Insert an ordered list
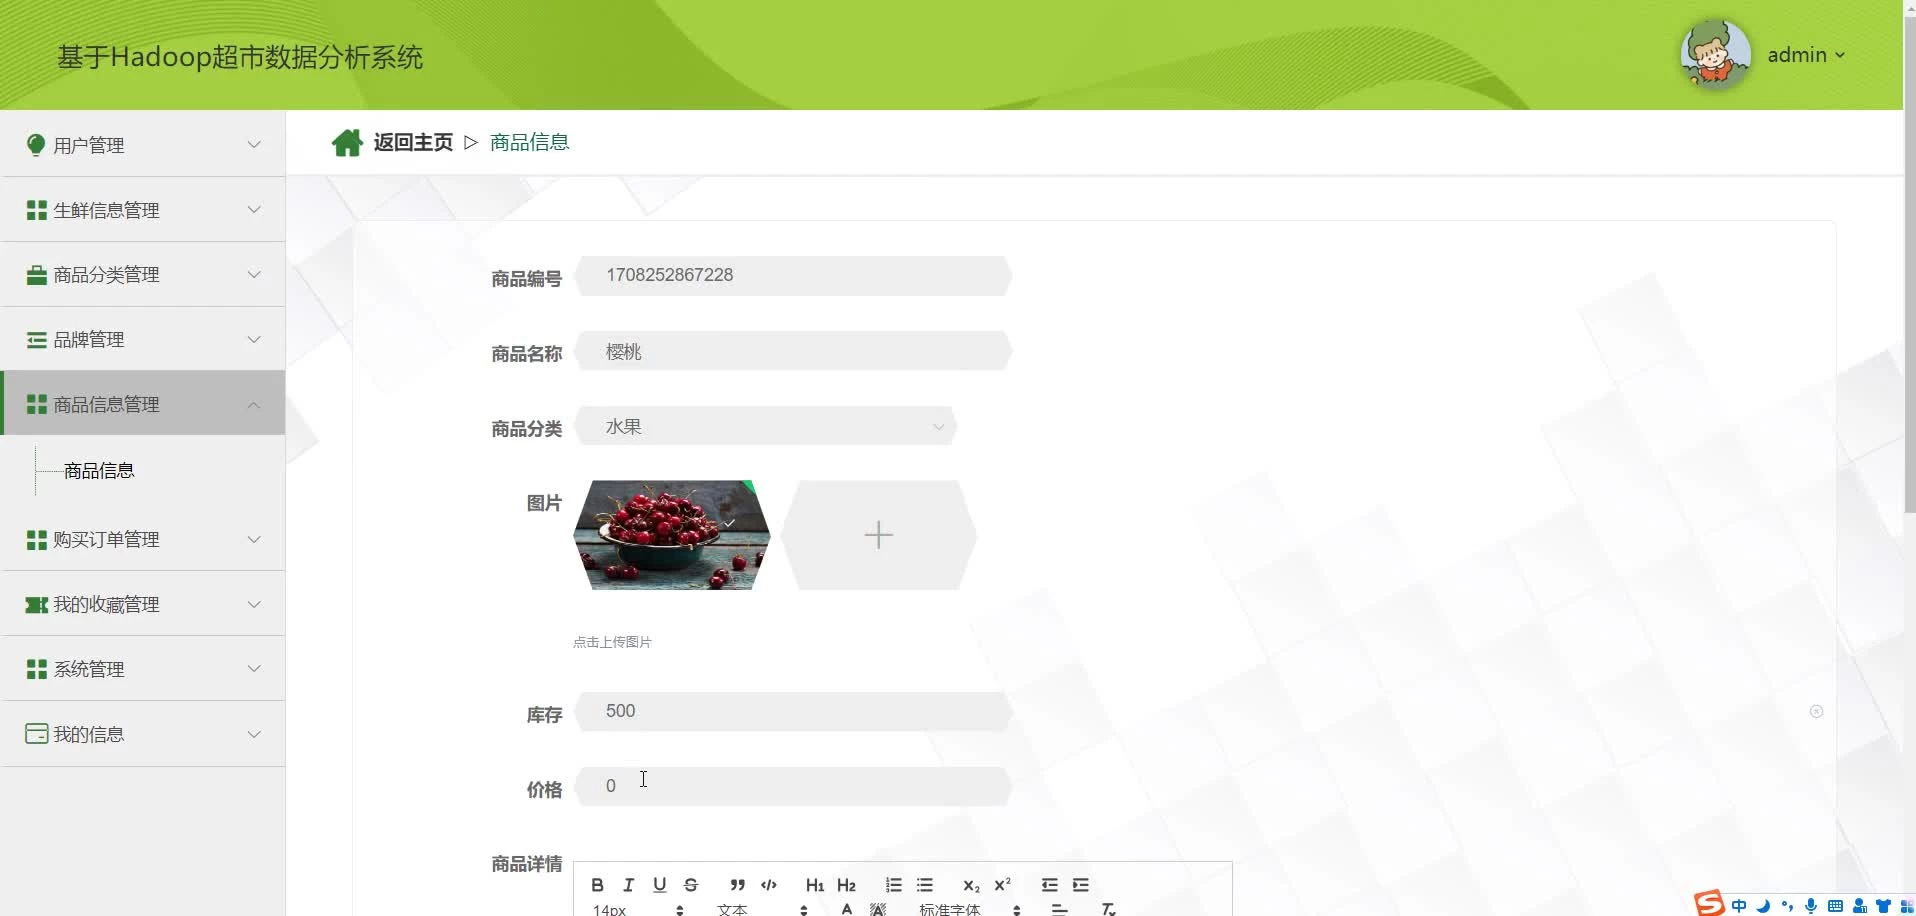This screenshot has height=916, width=1916. 893,885
